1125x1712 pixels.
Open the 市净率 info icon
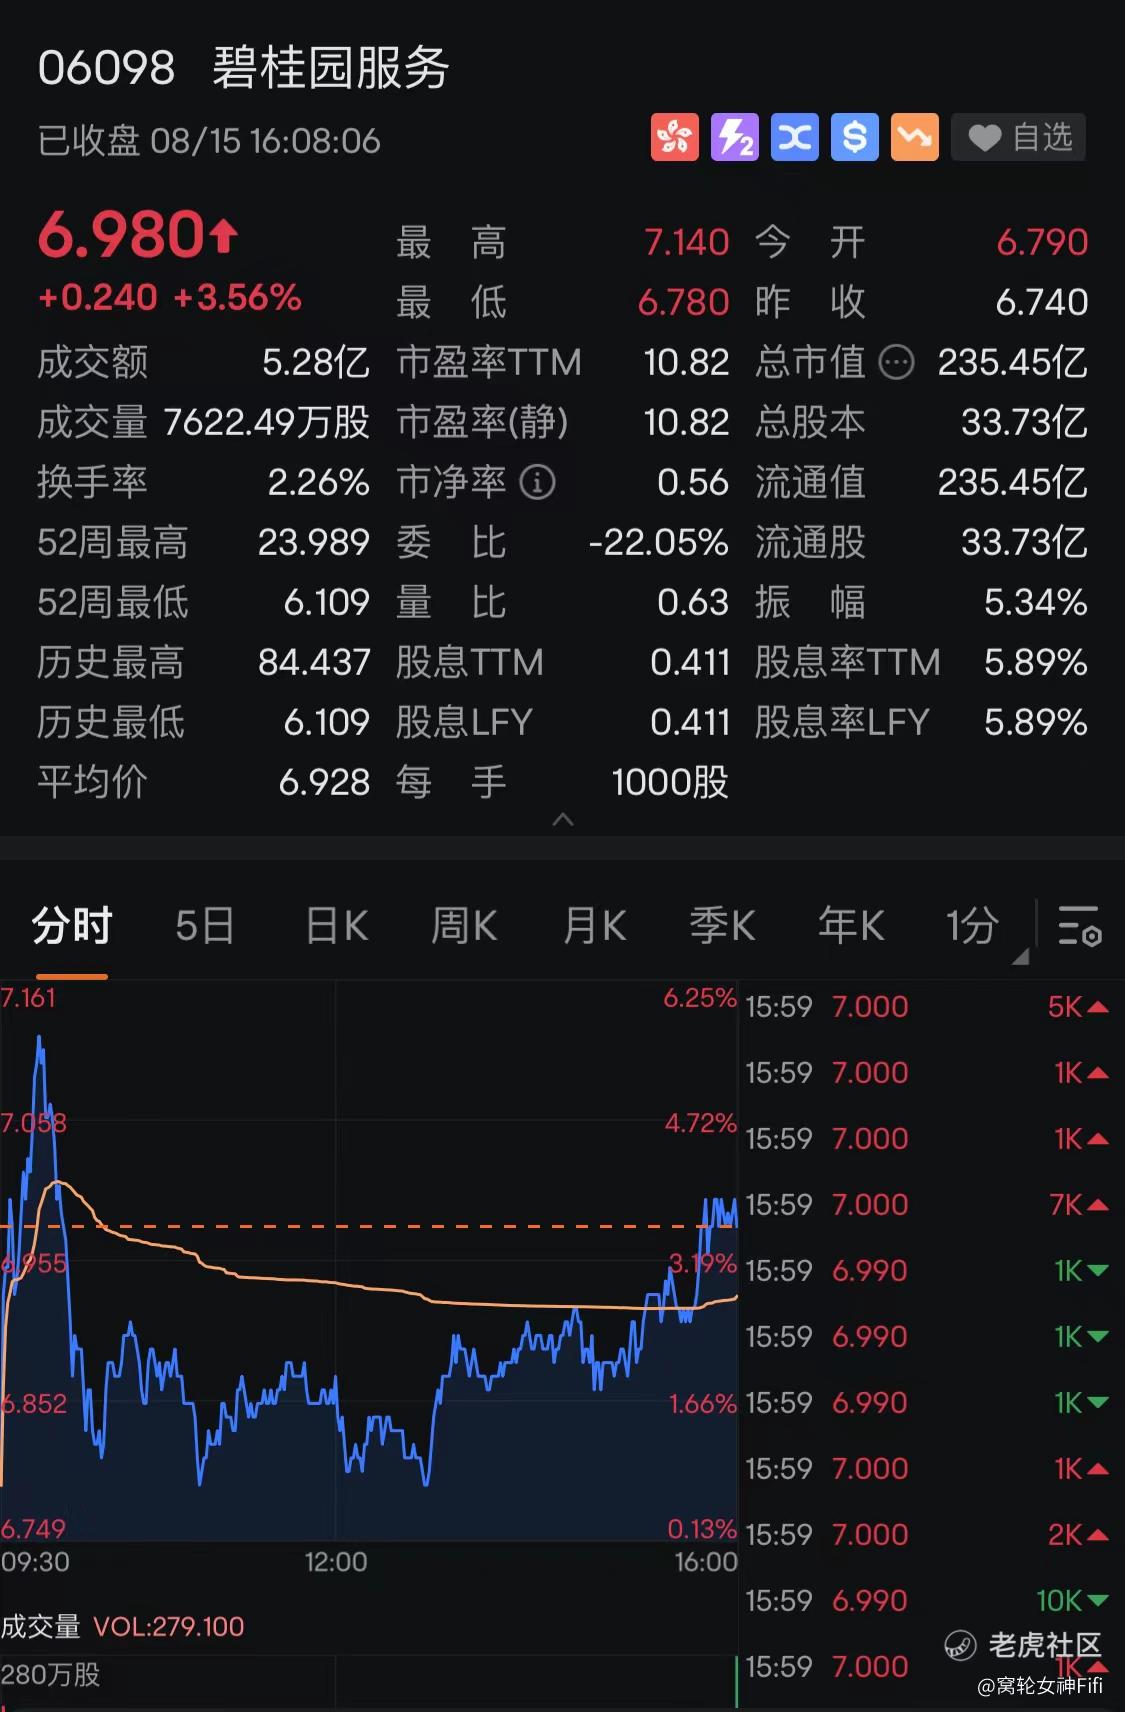(537, 482)
